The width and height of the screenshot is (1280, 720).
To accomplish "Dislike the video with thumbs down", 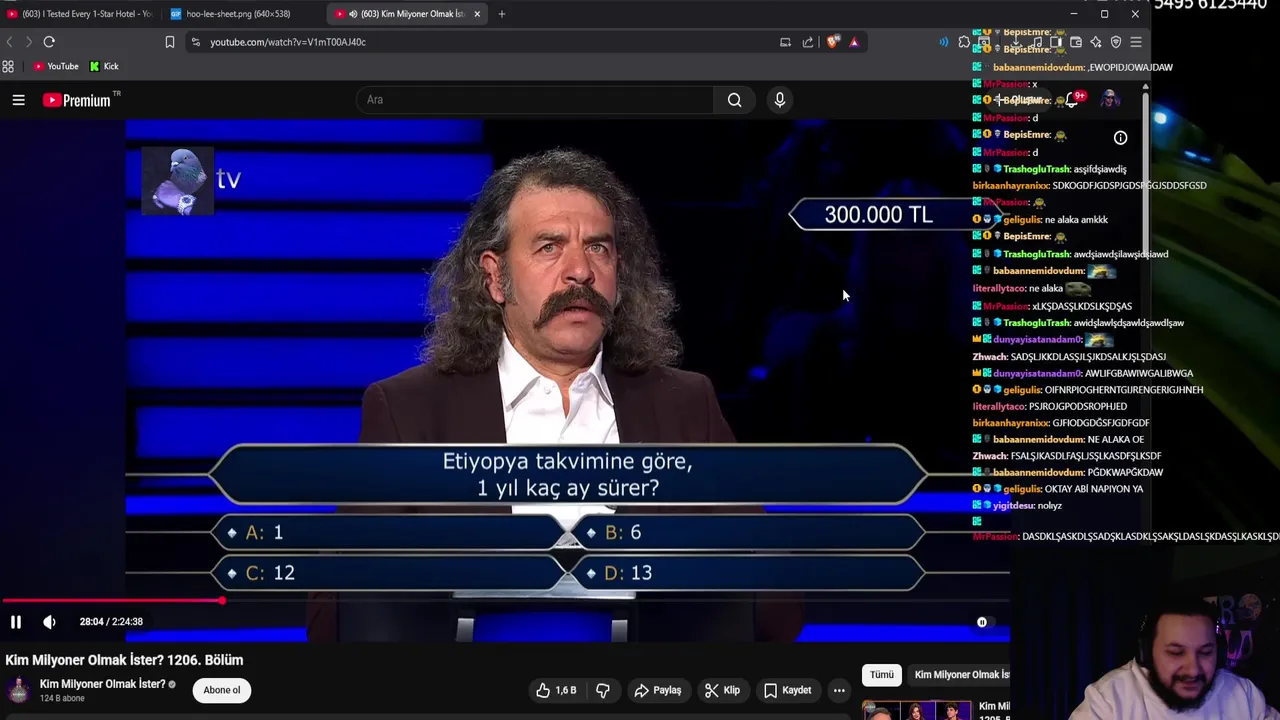I will pos(603,690).
